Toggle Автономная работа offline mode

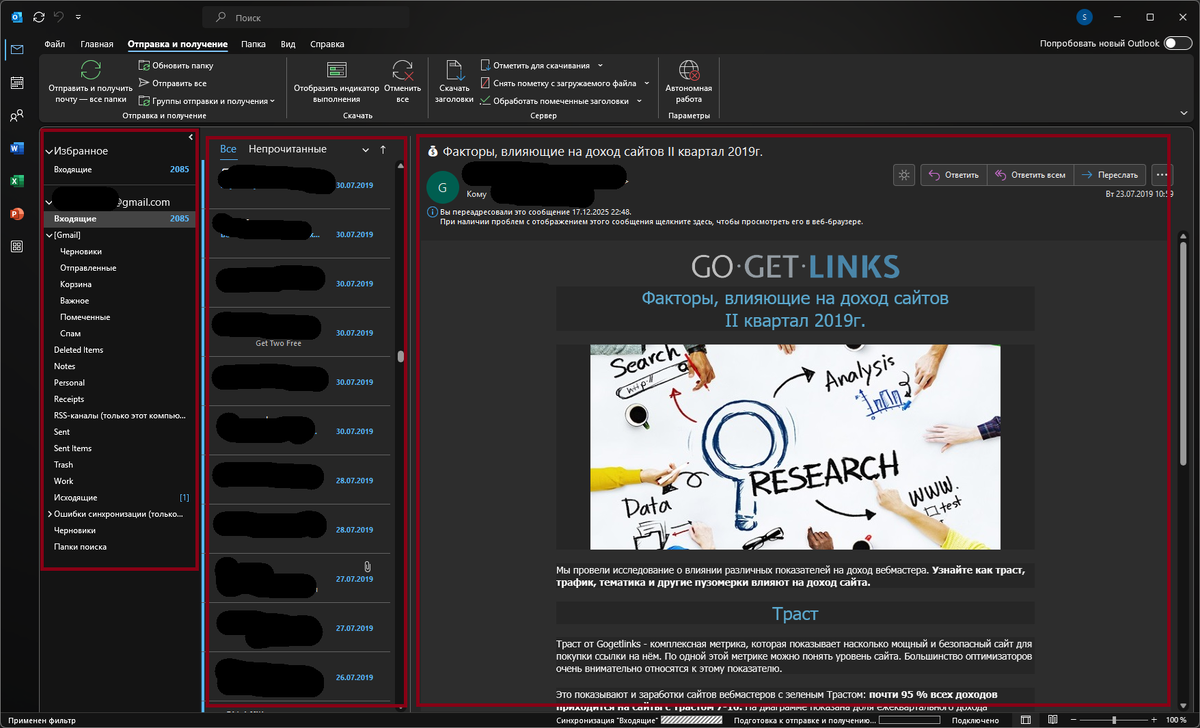pyautogui.click(x=689, y=82)
